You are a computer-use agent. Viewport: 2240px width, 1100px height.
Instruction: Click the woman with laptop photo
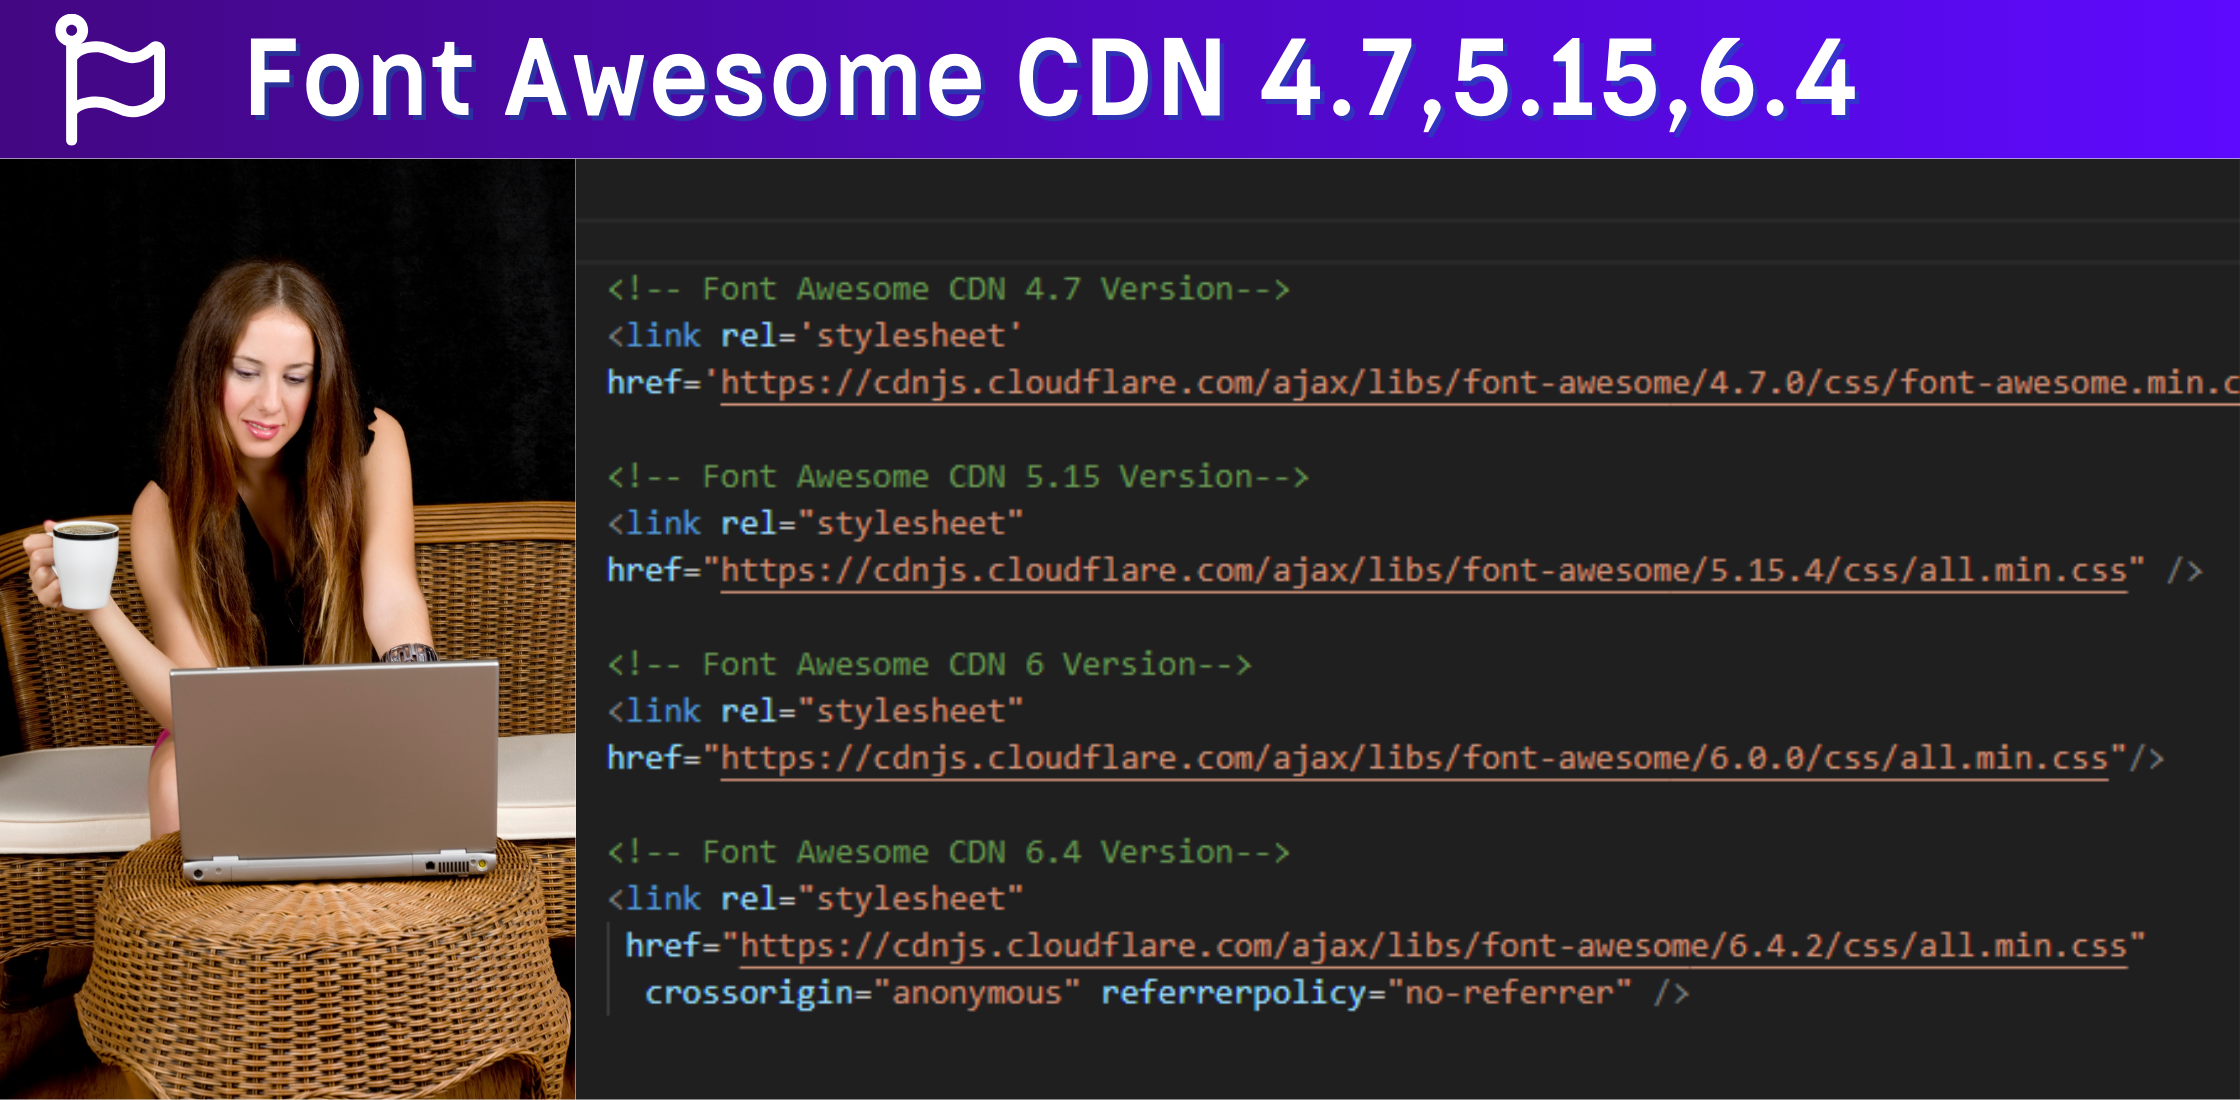tap(287, 628)
